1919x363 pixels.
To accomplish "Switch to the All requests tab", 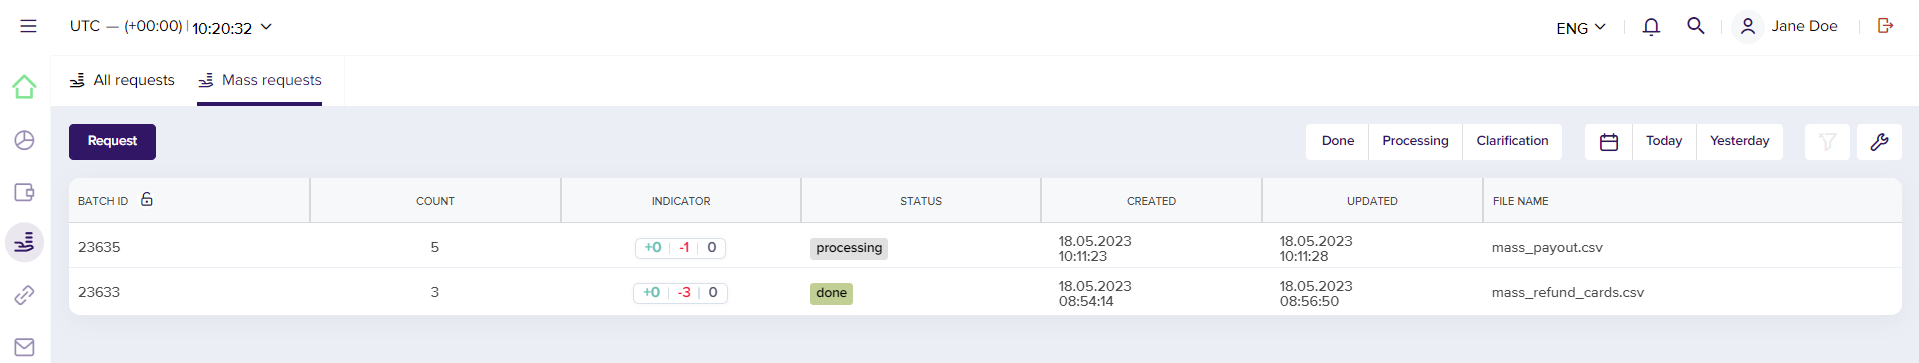I will point(122,80).
